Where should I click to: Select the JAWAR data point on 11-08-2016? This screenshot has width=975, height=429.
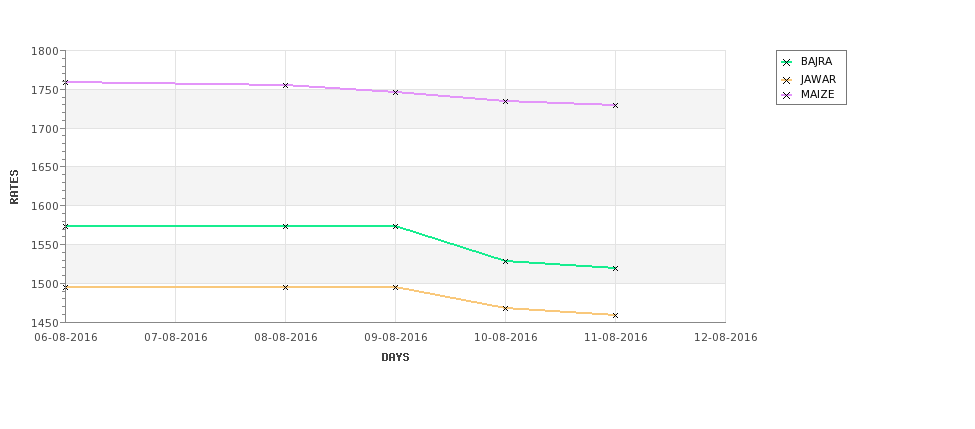(x=616, y=315)
